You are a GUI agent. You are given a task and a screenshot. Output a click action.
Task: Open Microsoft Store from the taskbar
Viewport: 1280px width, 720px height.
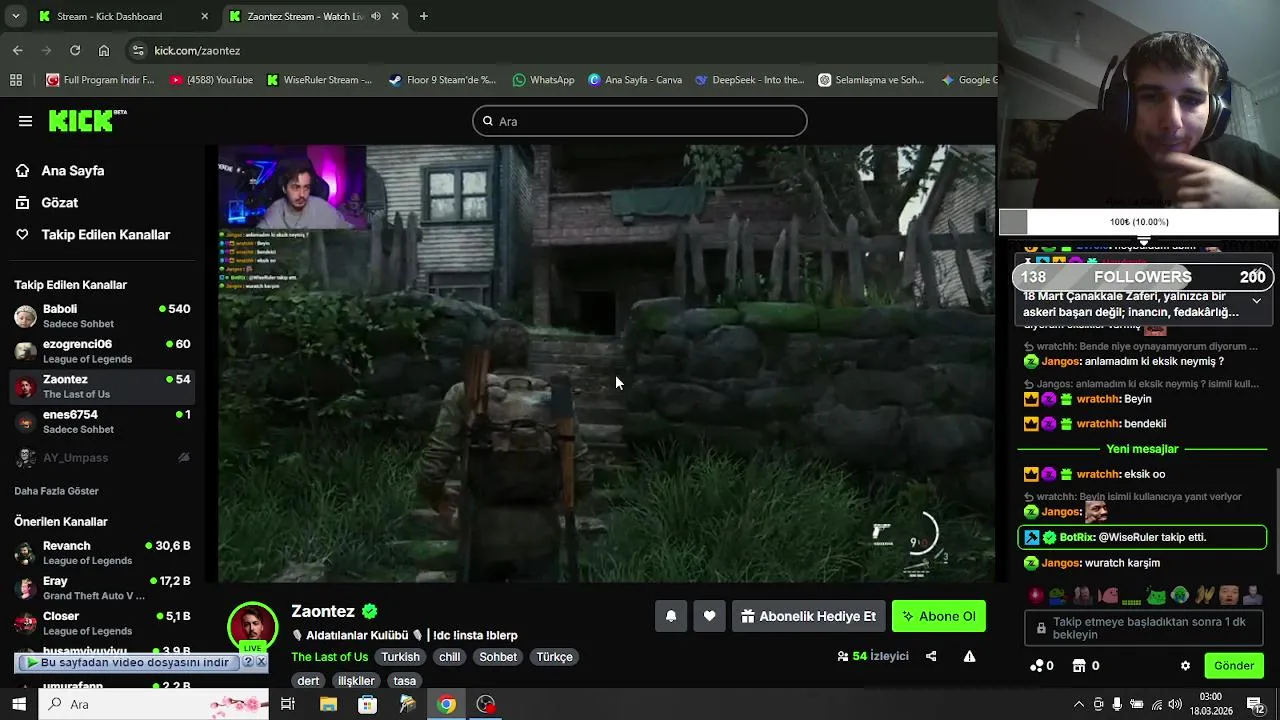point(367,704)
